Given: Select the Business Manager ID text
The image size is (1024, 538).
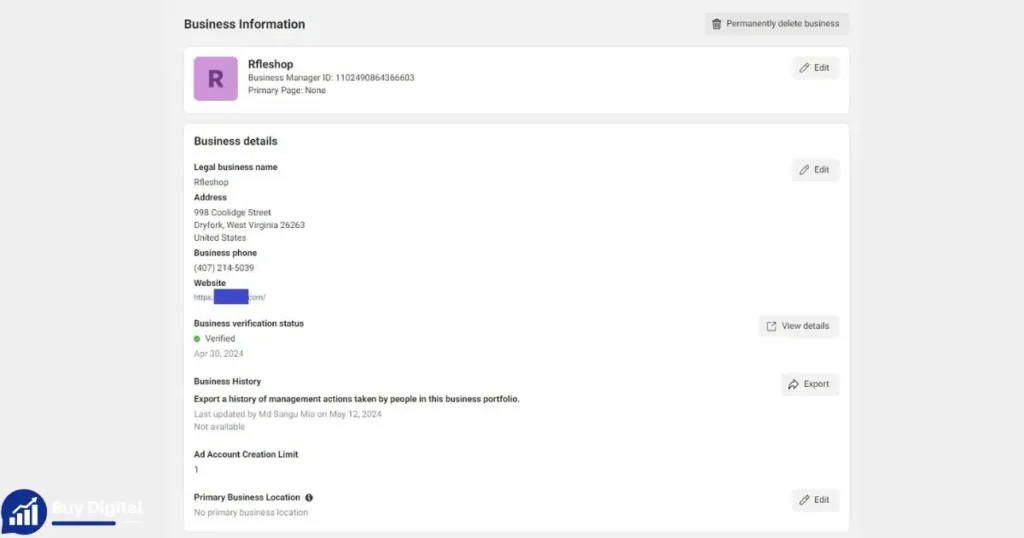Looking at the screenshot, I should click(x=330, y=78).
